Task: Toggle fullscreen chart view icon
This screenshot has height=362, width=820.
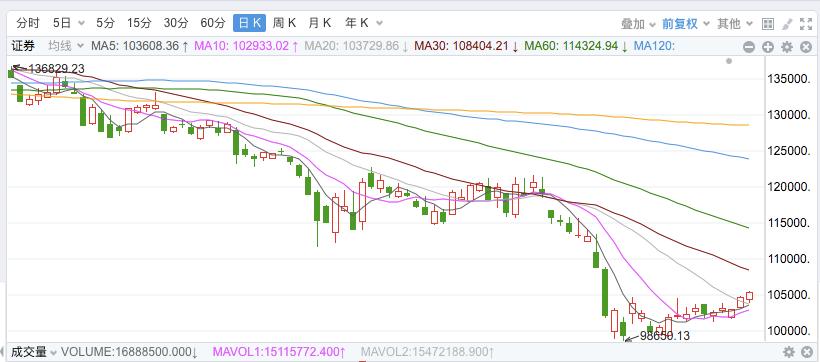Action: (x=806, y=24)
